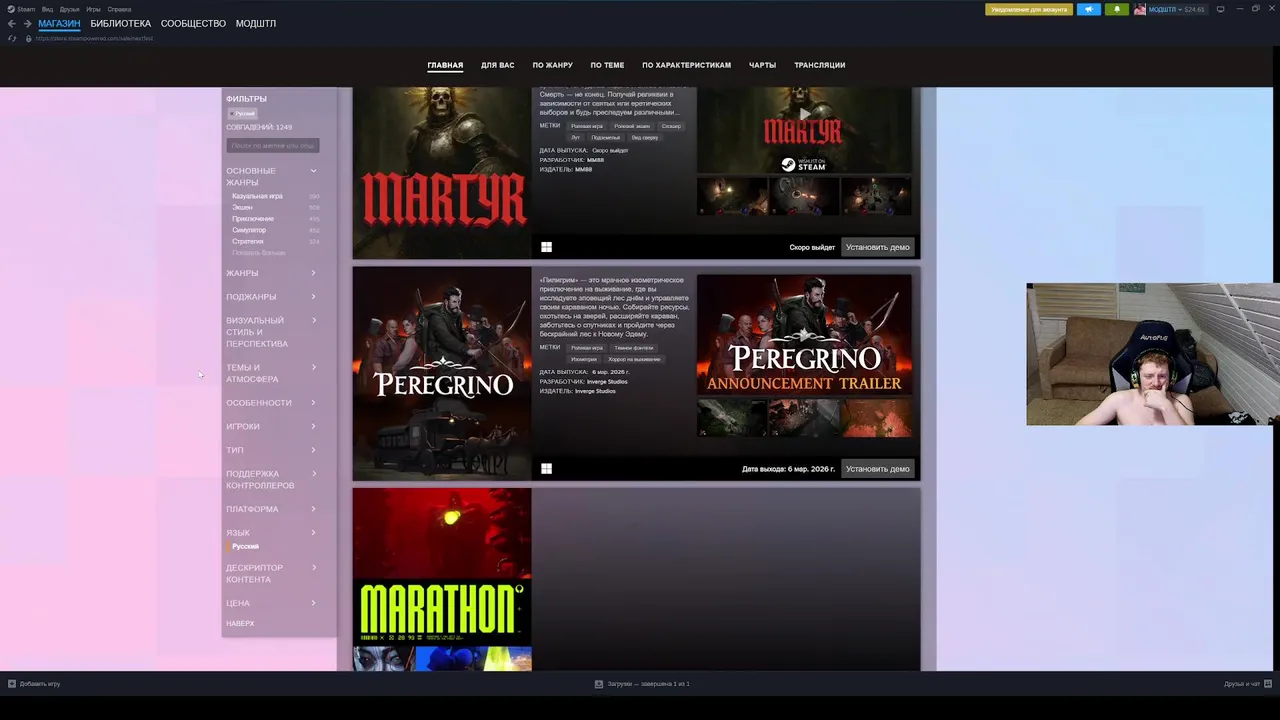The image size is (1280, 720).
Task: Click the yellow Уведомление для аккаунта button
Action: click(x=1029, y=9)
